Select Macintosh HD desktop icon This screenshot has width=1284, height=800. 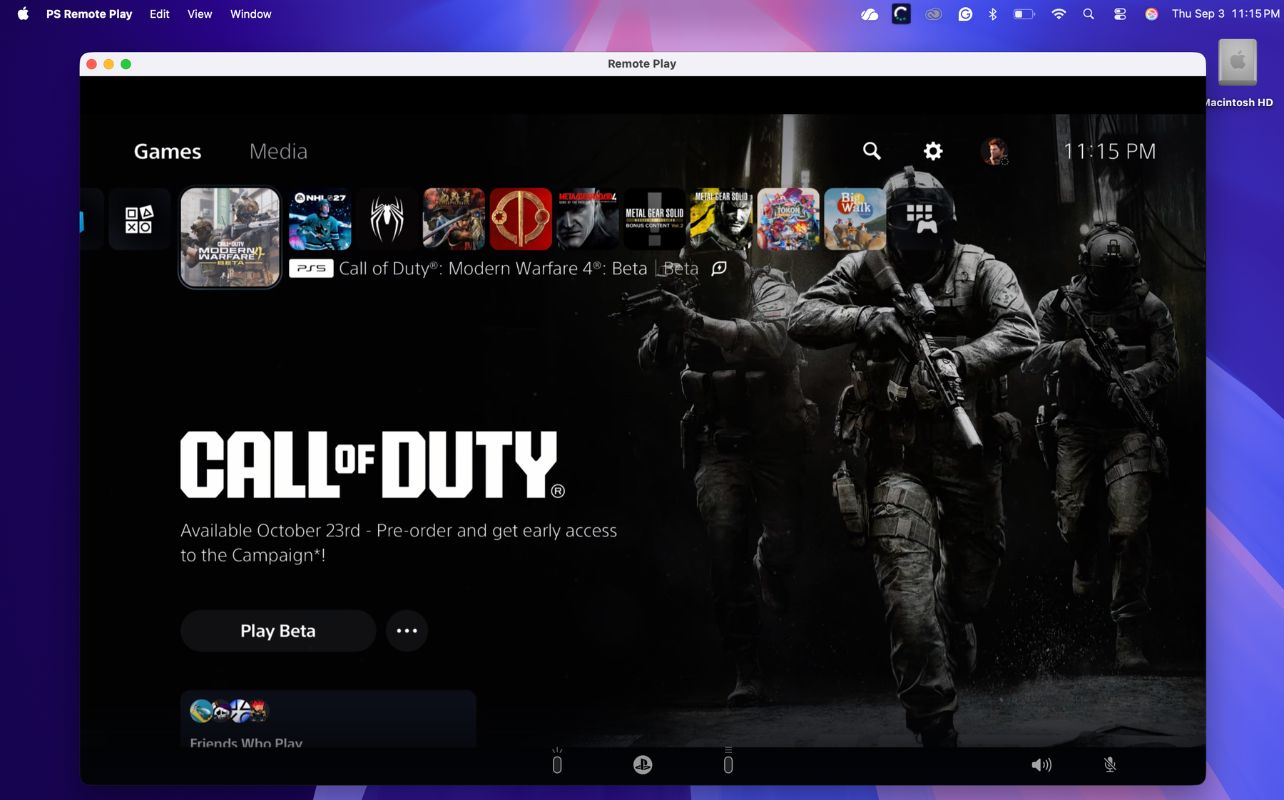pyautogui.click(x=1237, y=73)
